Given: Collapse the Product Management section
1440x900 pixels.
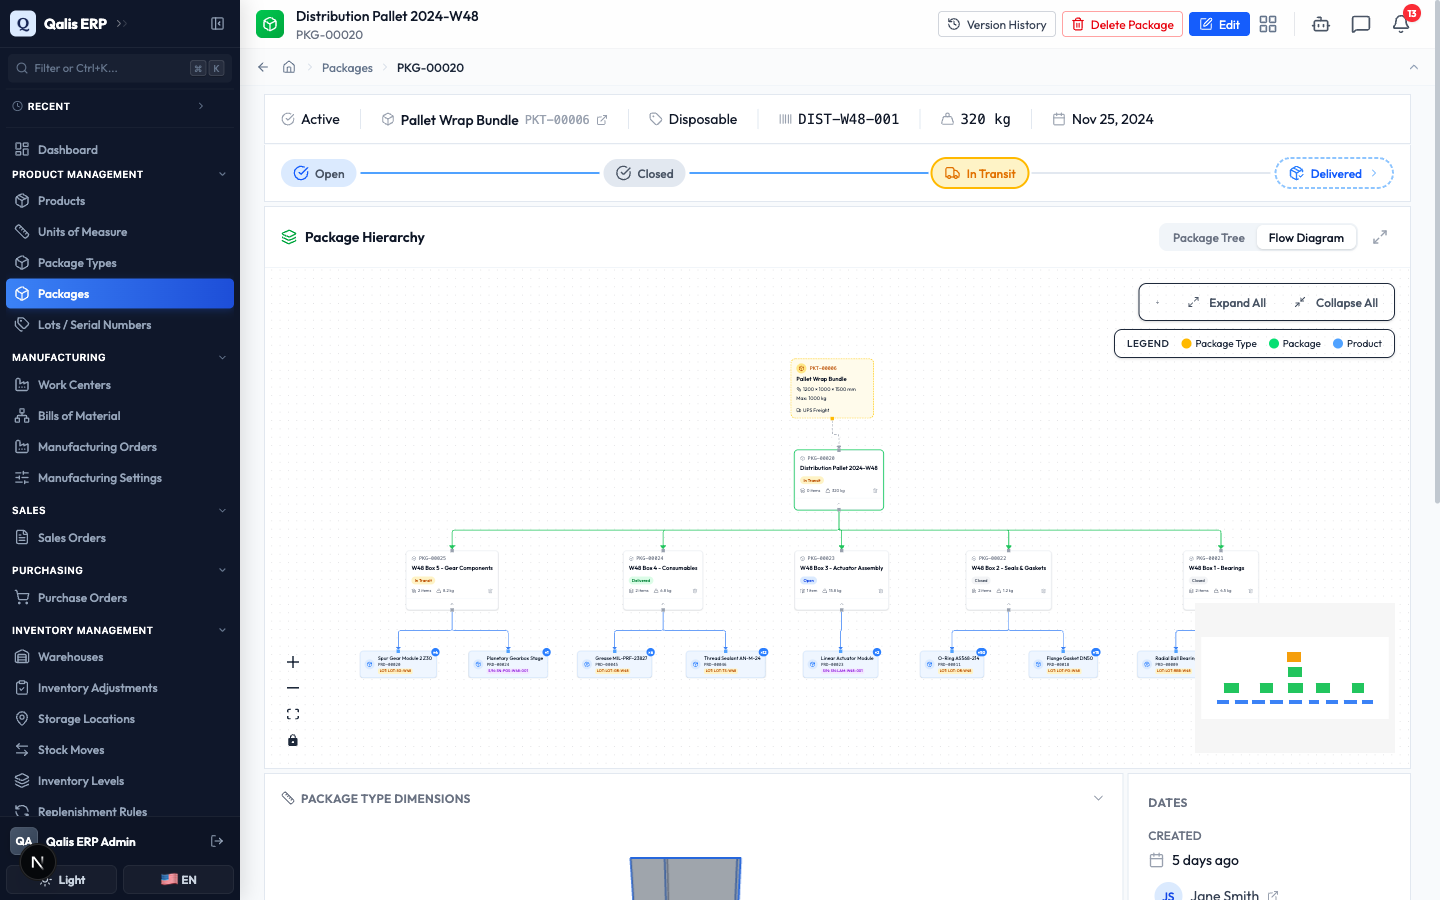Looking at the screenshot, I should pos(222,174).
